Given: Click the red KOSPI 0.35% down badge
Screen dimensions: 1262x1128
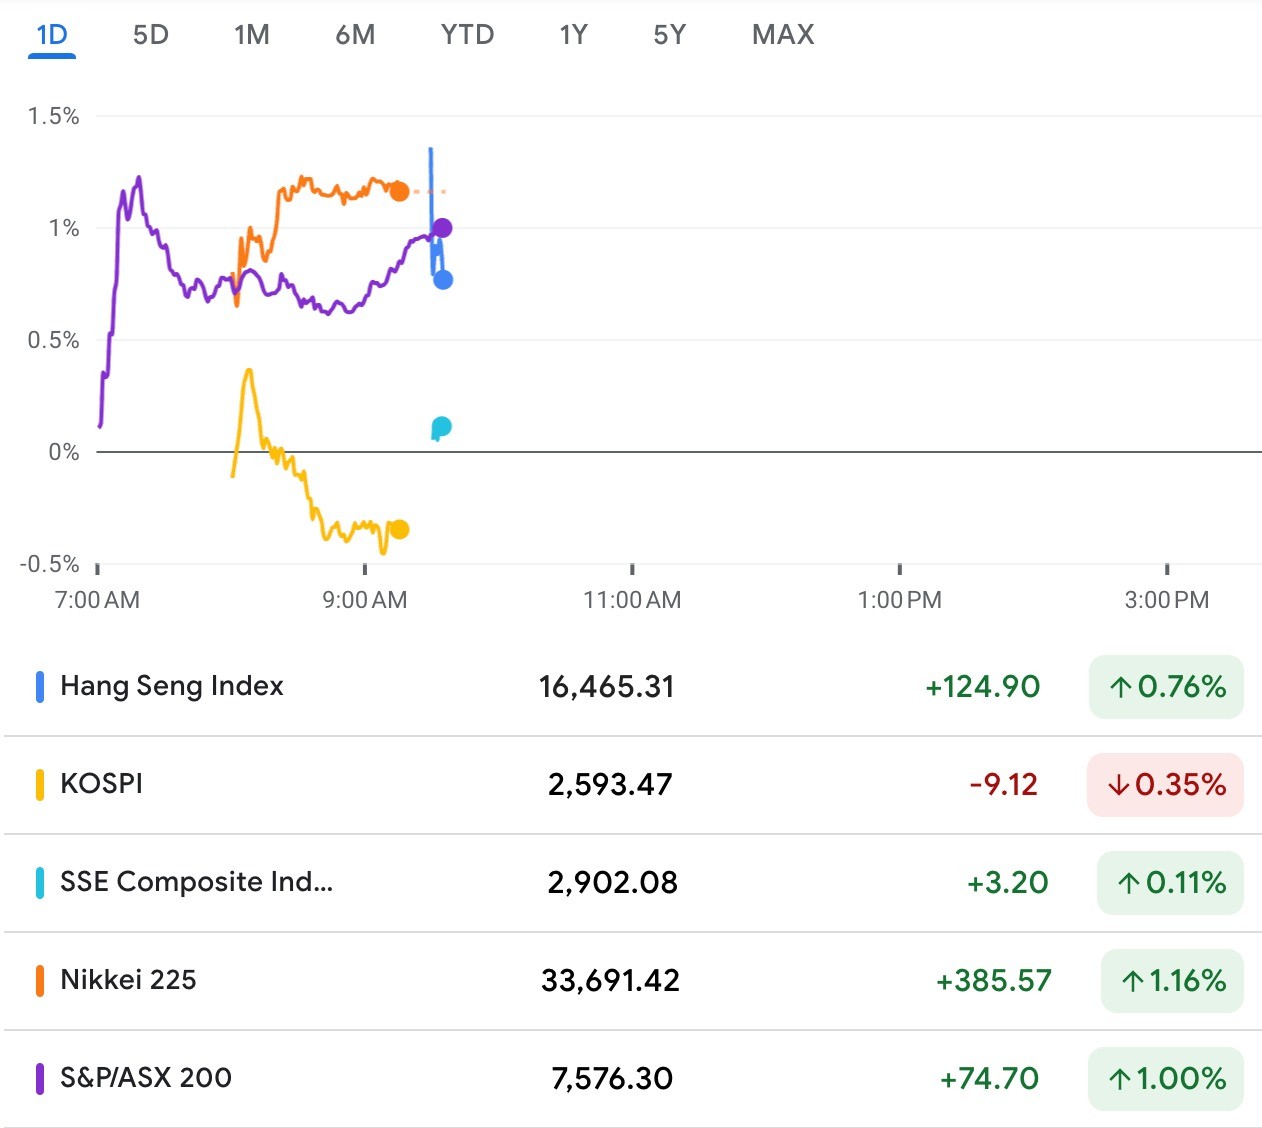Looking at the screenshot, I should click(x=1165, y=785).
